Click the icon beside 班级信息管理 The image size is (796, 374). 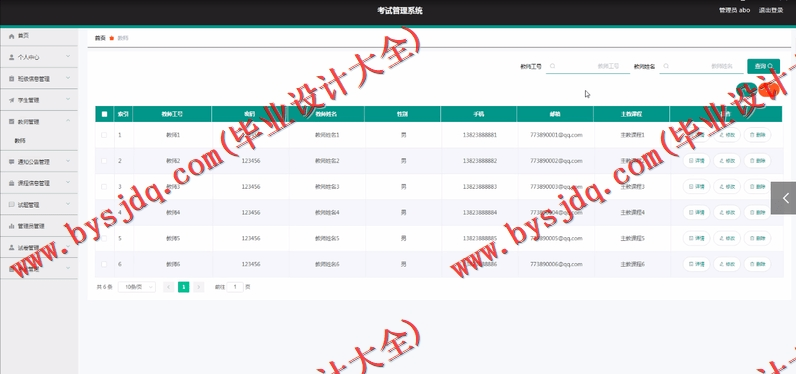click(12, 79)
